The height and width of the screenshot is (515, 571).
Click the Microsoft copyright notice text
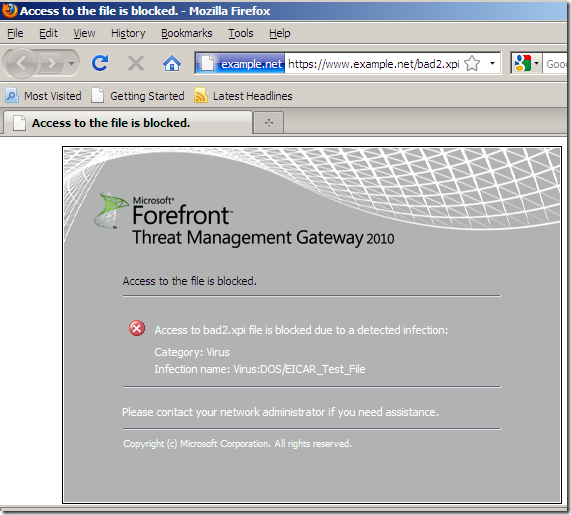237,444
